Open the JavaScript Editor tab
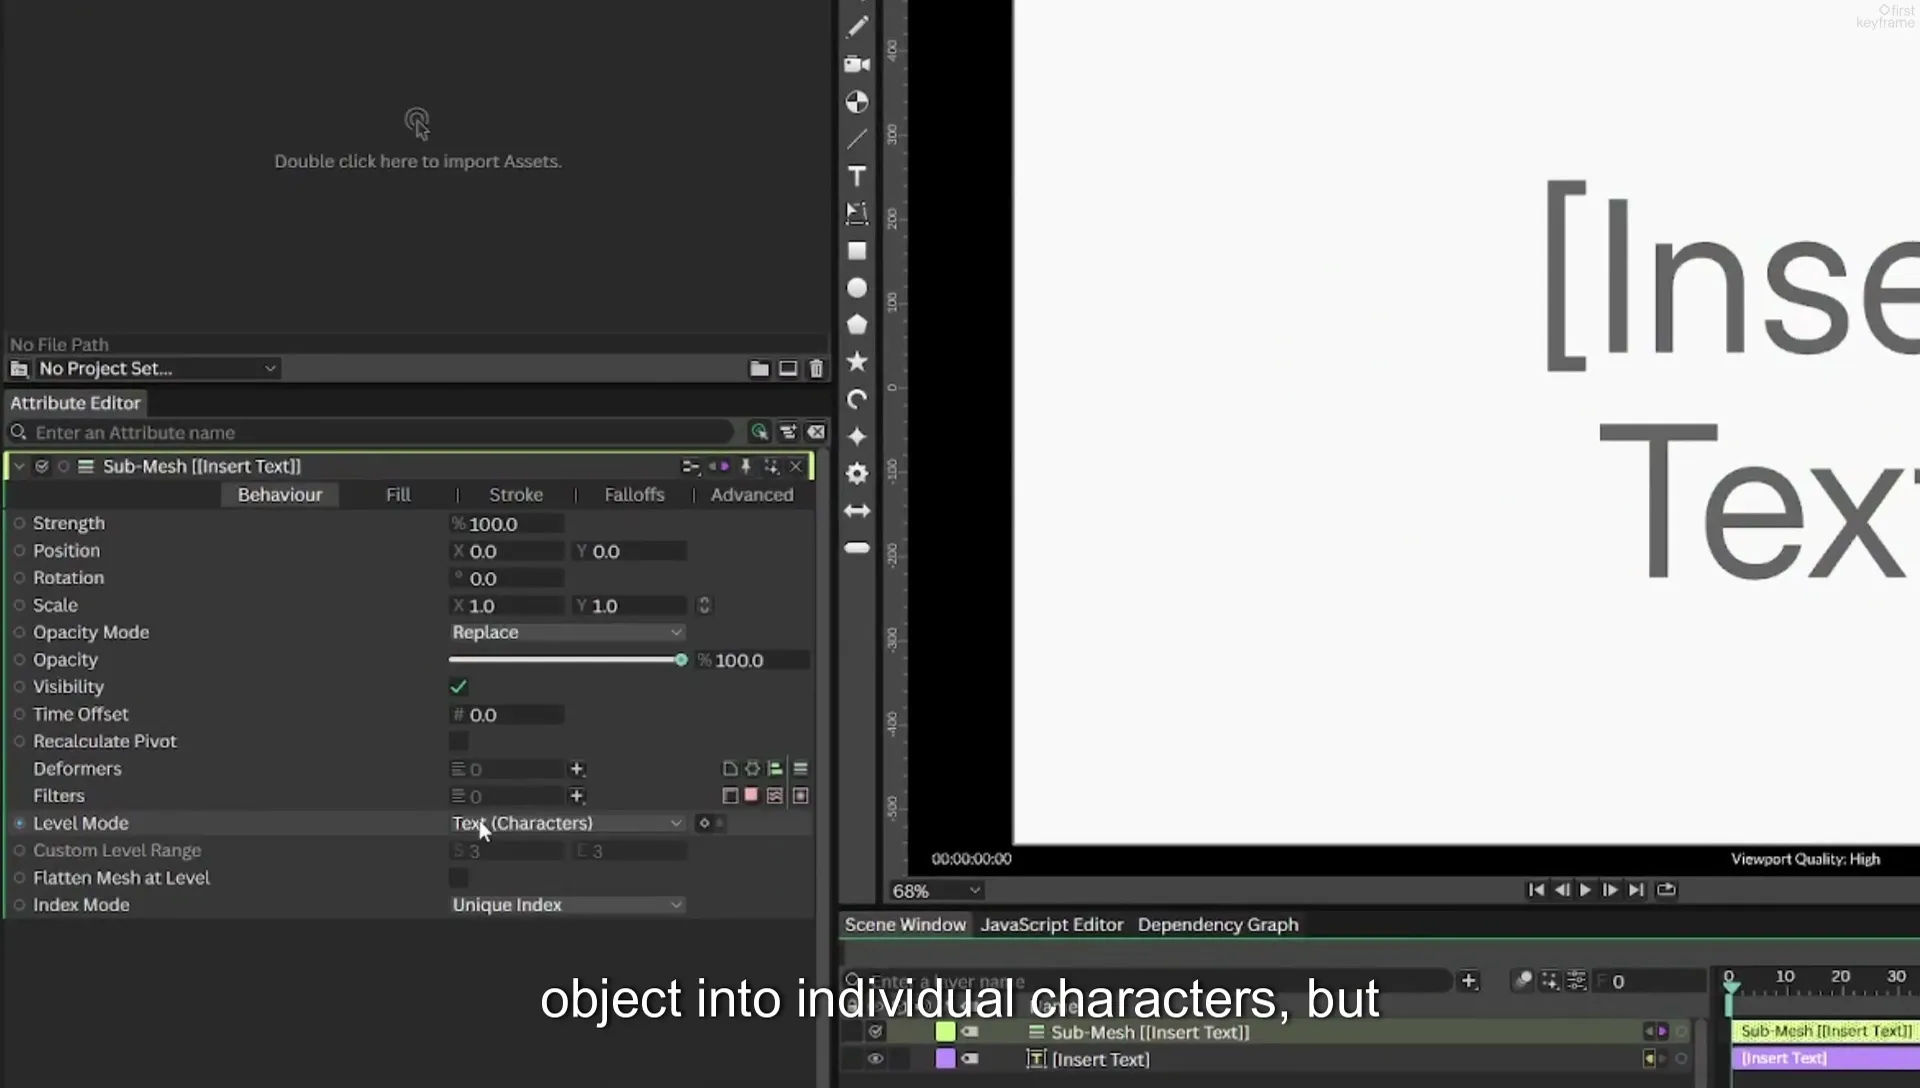 pyautogui.click(x=1052, y=925)
